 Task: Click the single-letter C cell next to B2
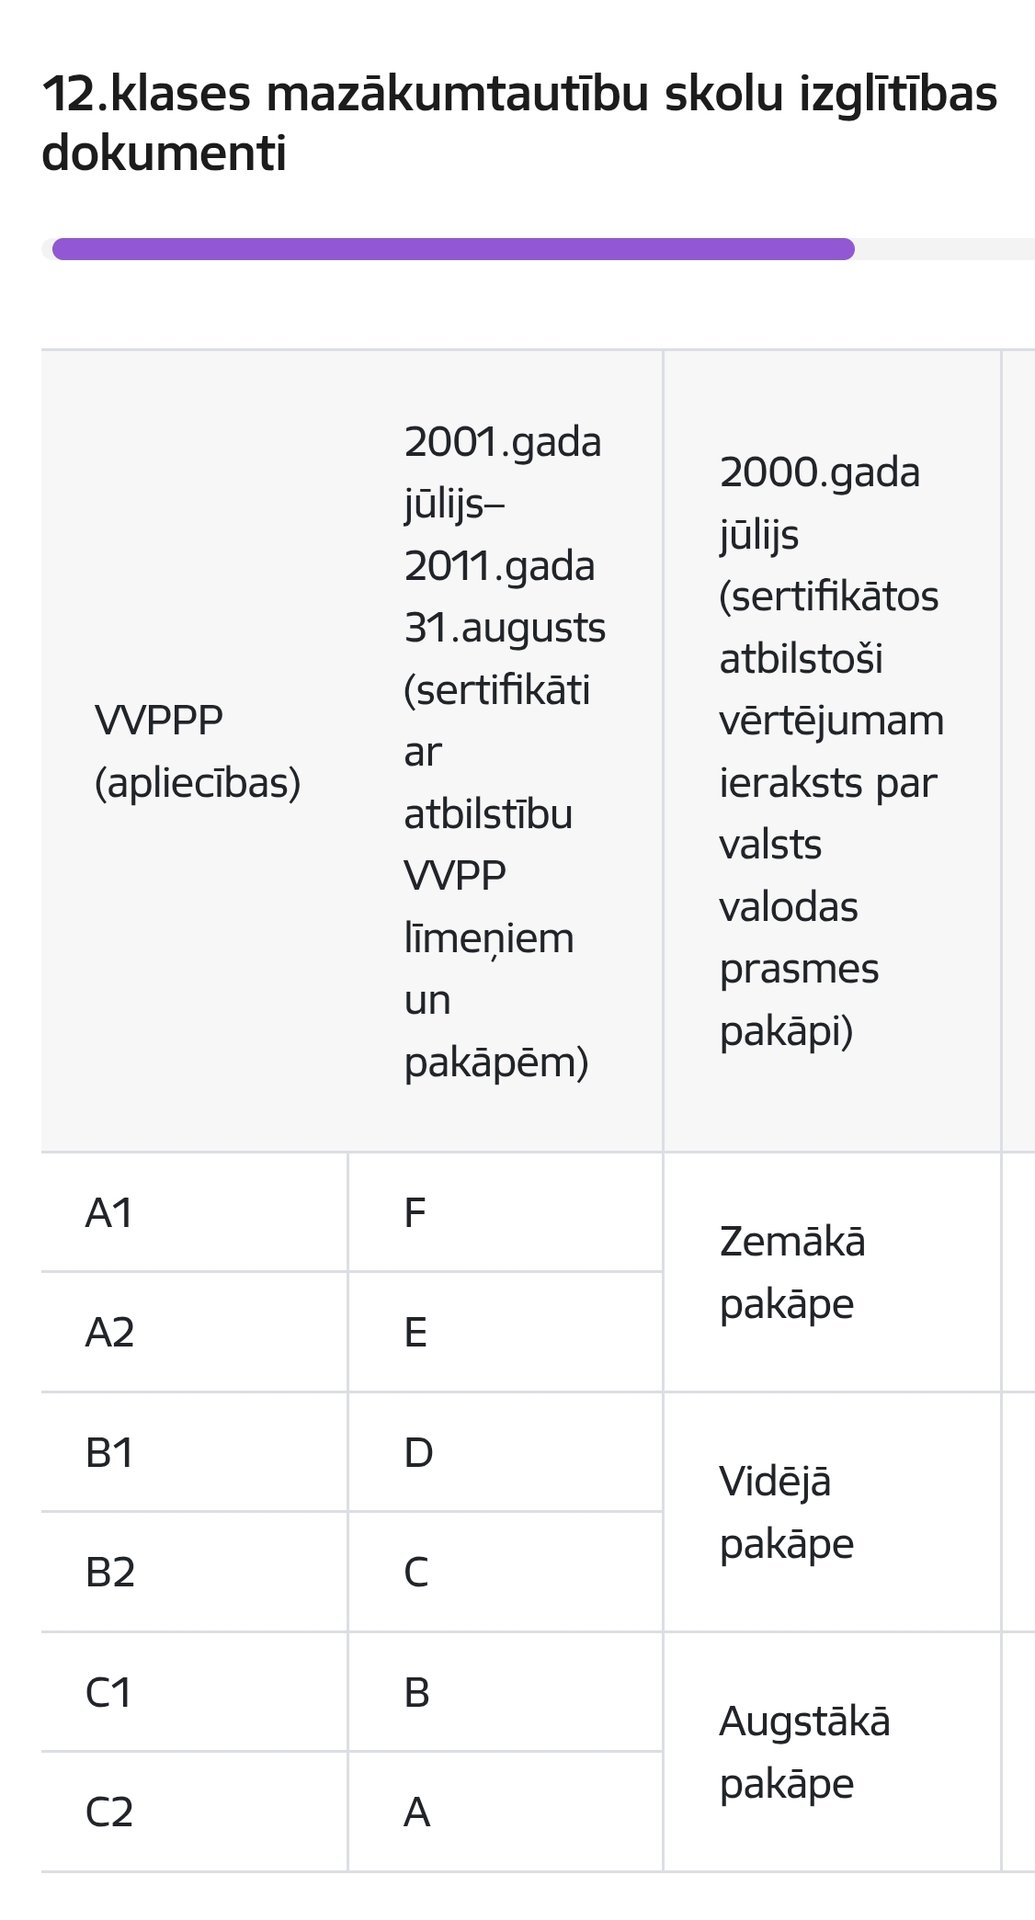tap(416, 1573)
